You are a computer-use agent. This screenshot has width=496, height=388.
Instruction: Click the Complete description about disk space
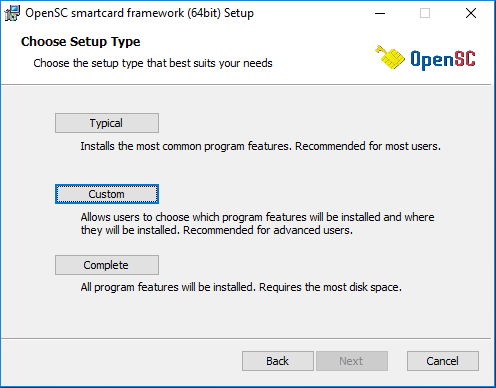[241, 287]
